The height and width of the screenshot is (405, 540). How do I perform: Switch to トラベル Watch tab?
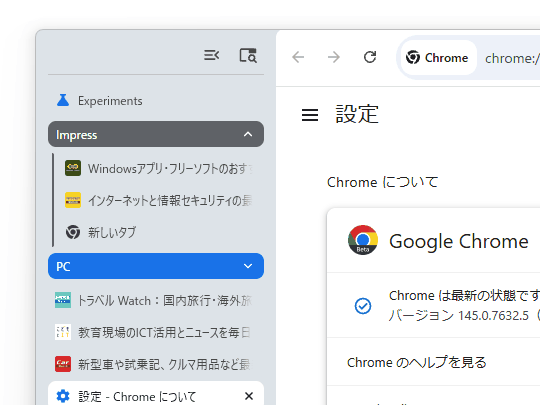(x=156, y=300)
